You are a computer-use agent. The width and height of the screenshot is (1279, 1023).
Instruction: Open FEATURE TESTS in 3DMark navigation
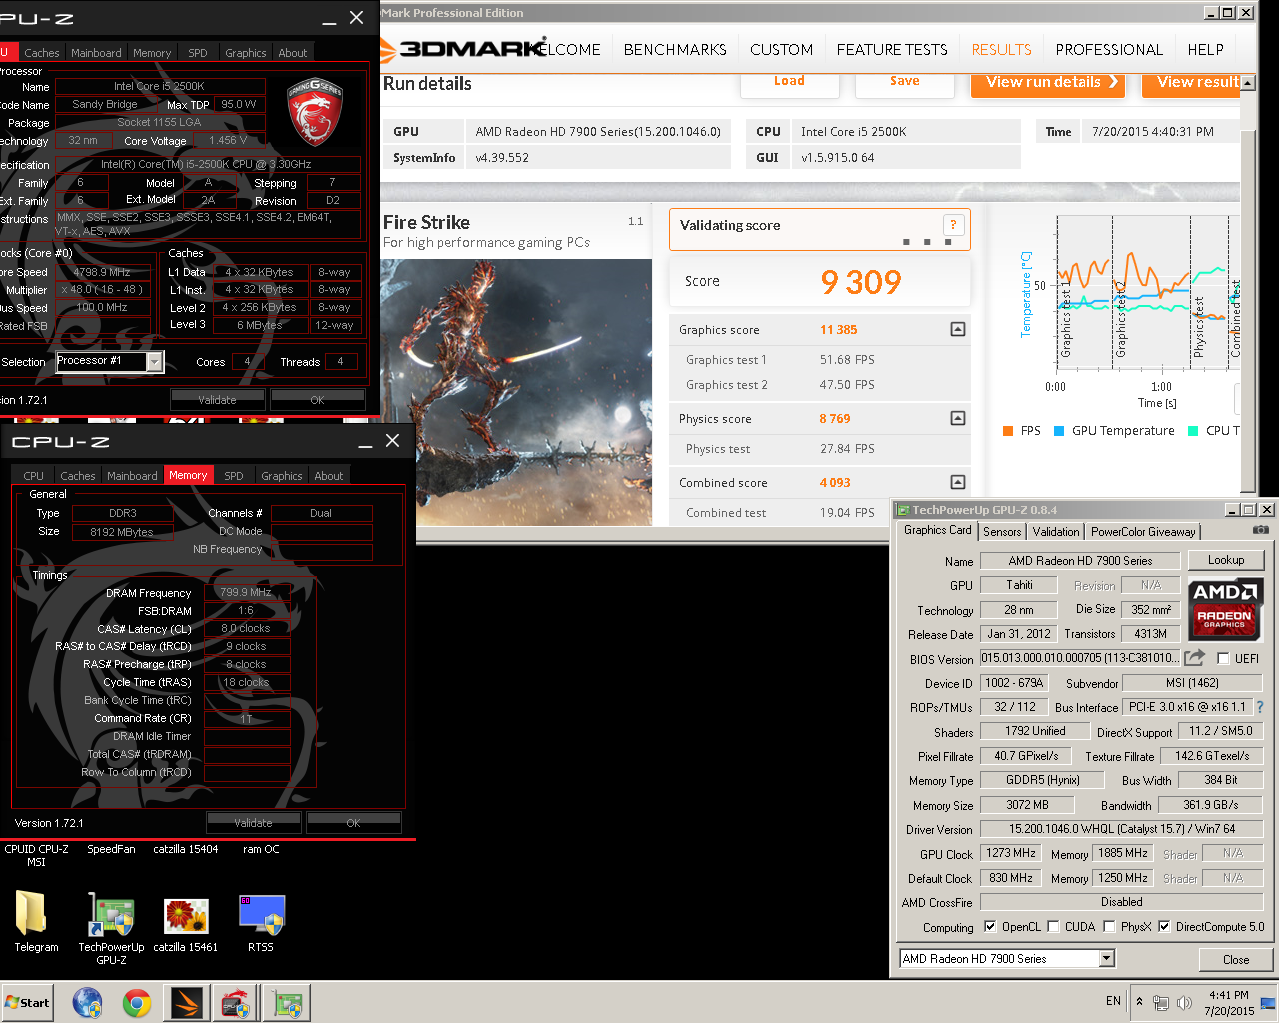(892, 49)
